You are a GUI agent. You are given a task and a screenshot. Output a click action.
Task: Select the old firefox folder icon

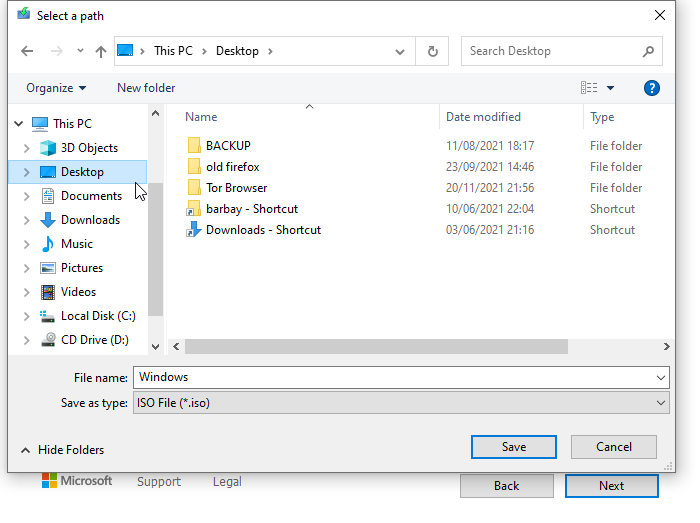(x=194, y=166)
